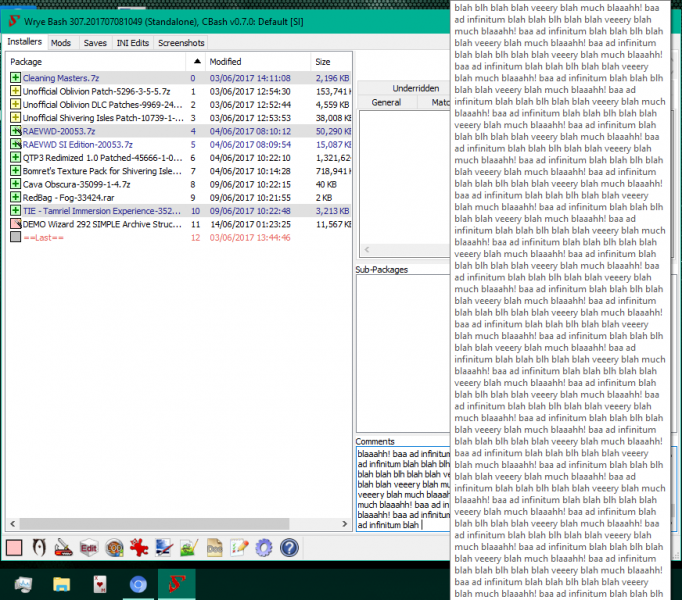682x600 pixels.
Task: Open the Saves tab
Action: (x=95, y=43)
